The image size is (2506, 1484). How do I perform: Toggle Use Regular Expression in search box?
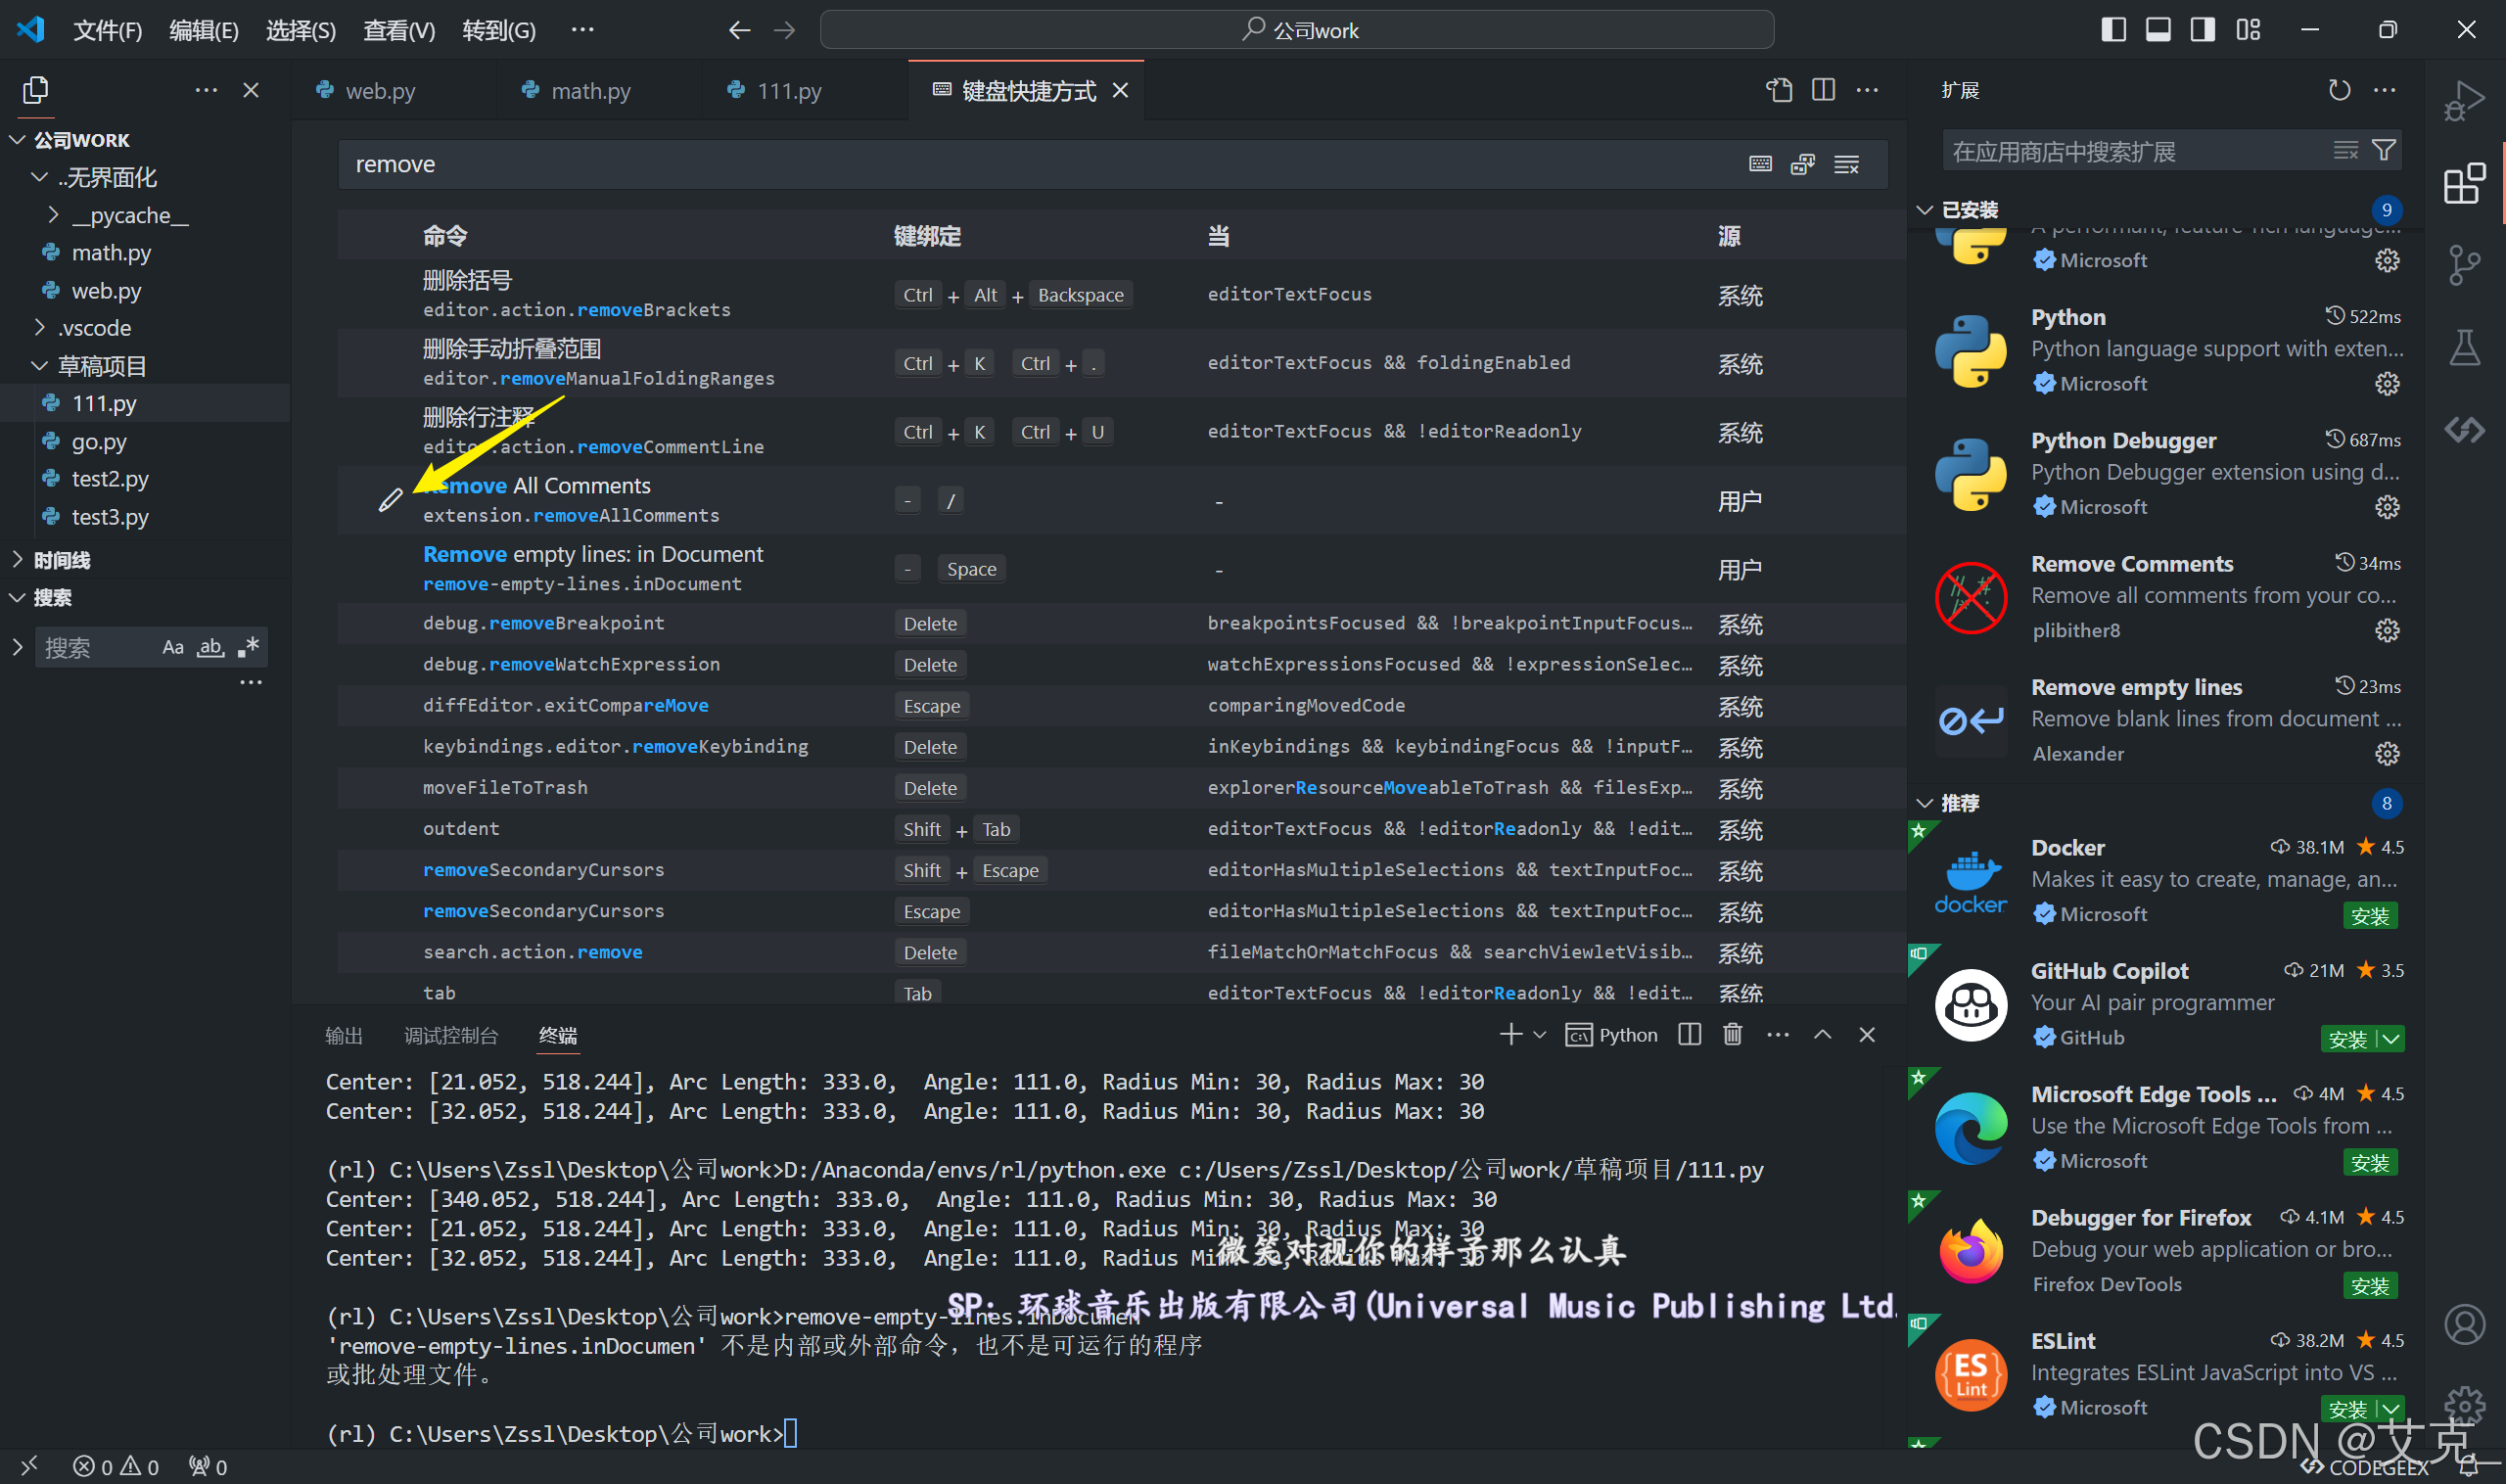pyautogui.click(x=249, y=647)
